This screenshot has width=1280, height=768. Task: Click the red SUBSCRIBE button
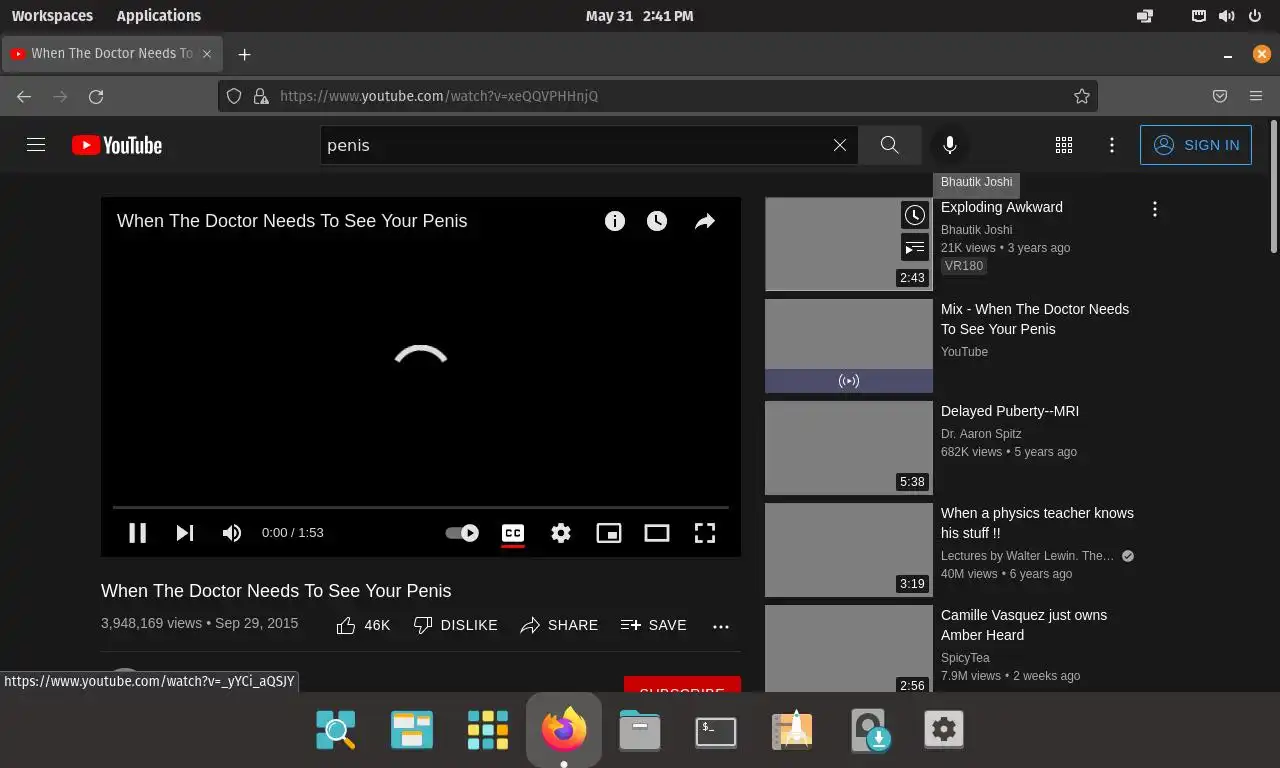point(682,684)
